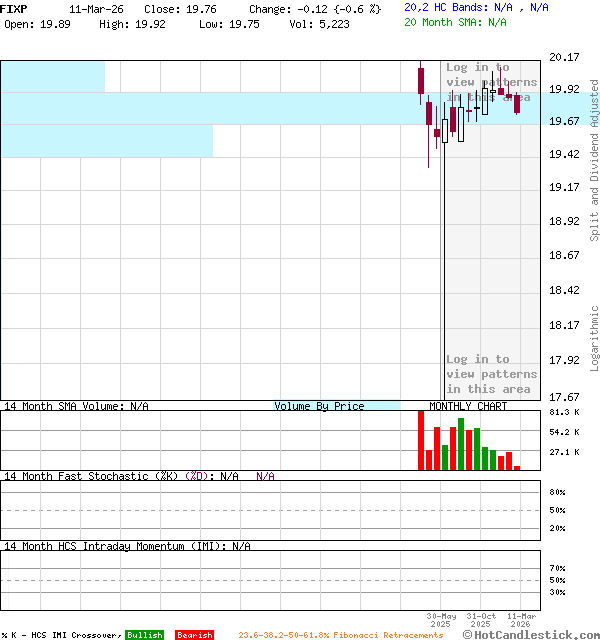This screenshot has height=640, width=600.
Task: Click the red Bearish legend badge
Action: coord(194,635)
